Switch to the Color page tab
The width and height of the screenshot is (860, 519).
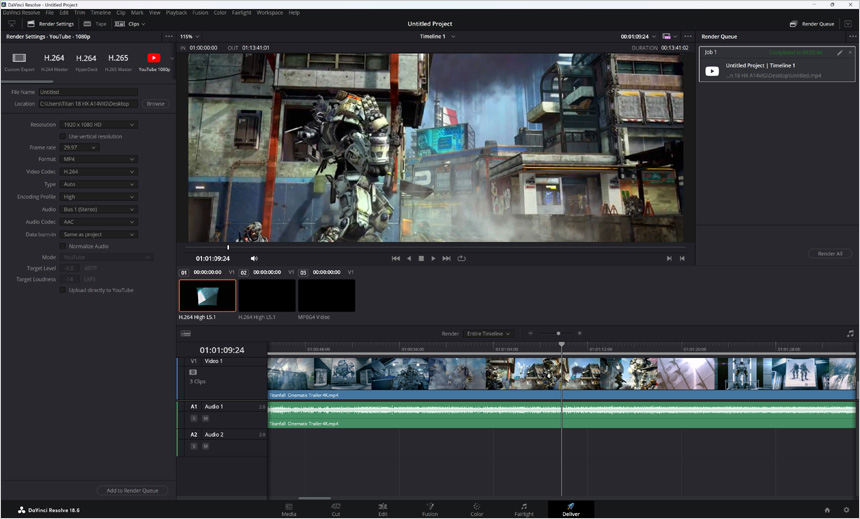tap(476, 509)
